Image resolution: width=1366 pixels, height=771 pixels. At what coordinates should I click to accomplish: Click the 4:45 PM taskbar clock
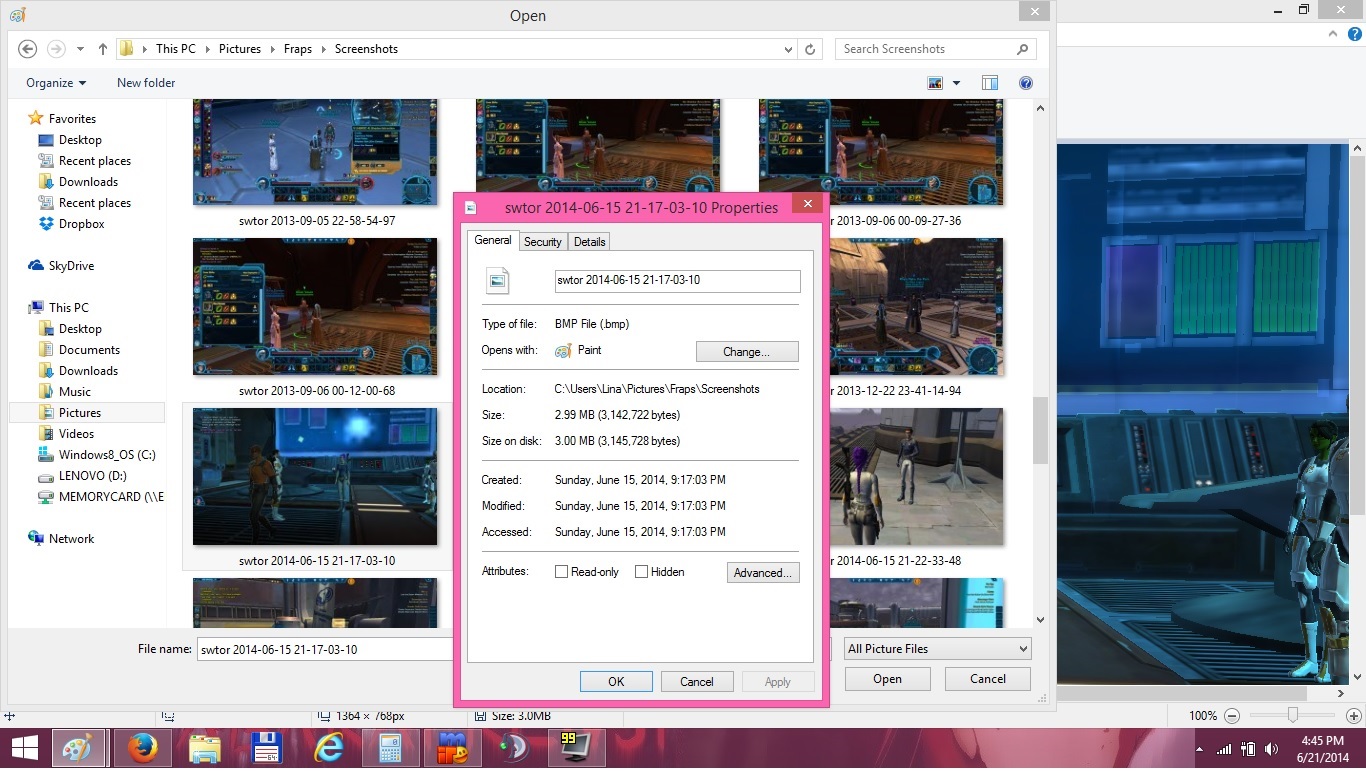1322,741
